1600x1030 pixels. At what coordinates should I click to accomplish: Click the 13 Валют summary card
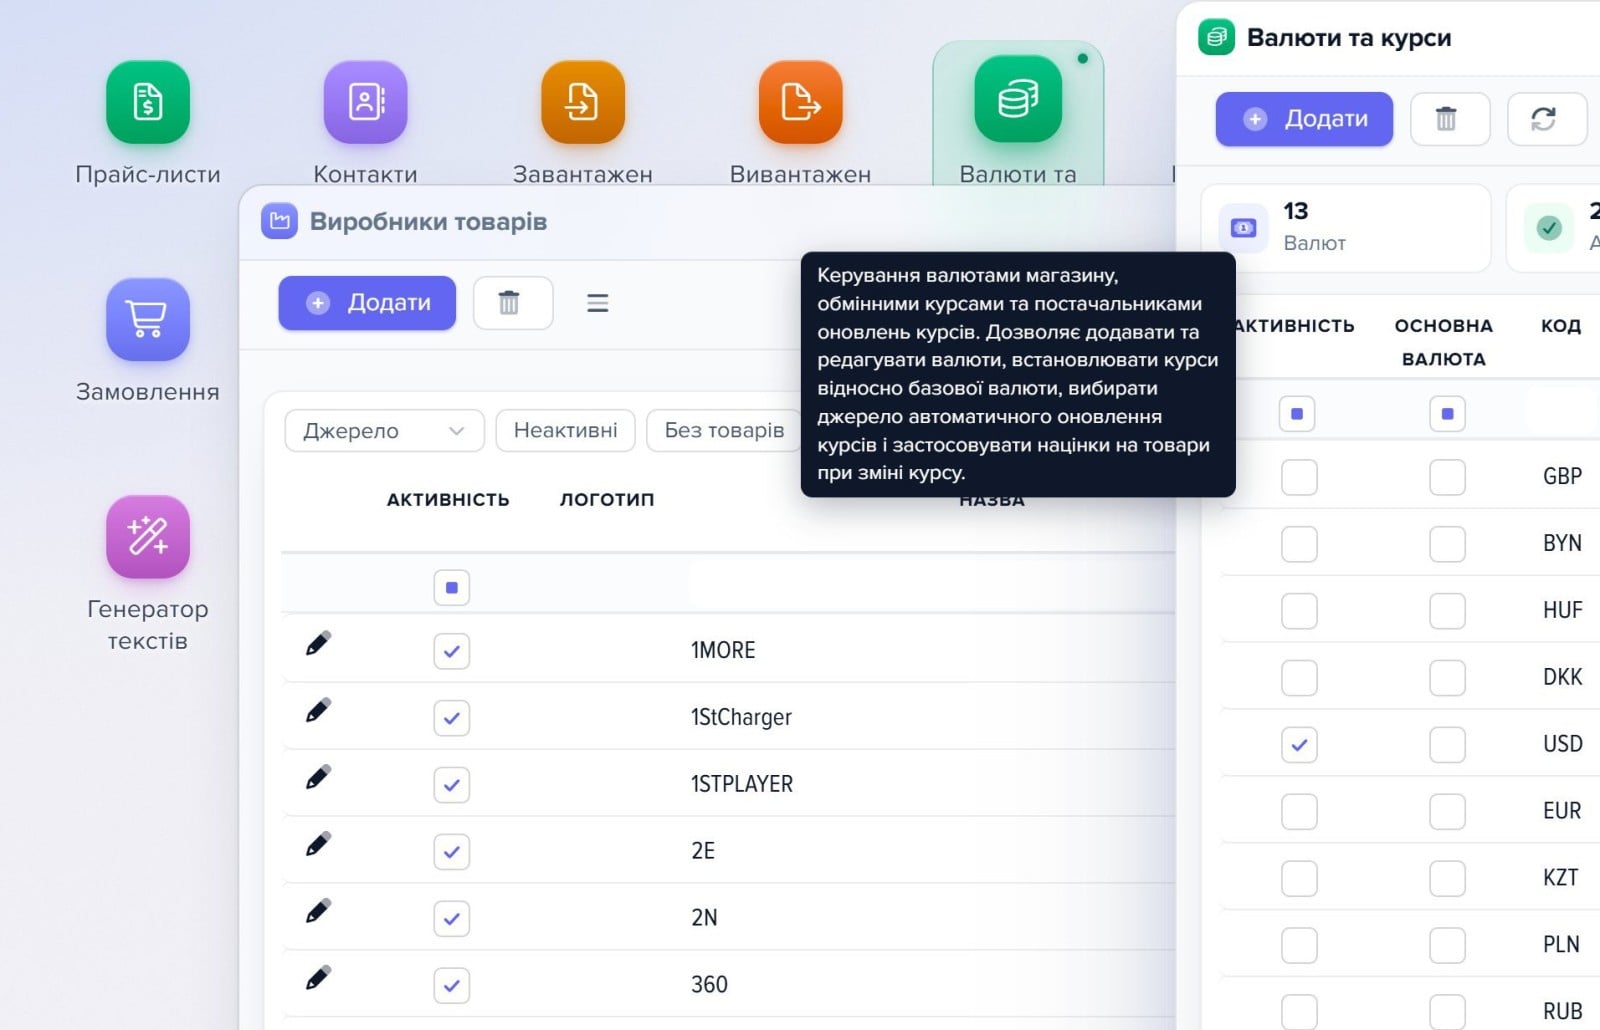coord(1346,228)
